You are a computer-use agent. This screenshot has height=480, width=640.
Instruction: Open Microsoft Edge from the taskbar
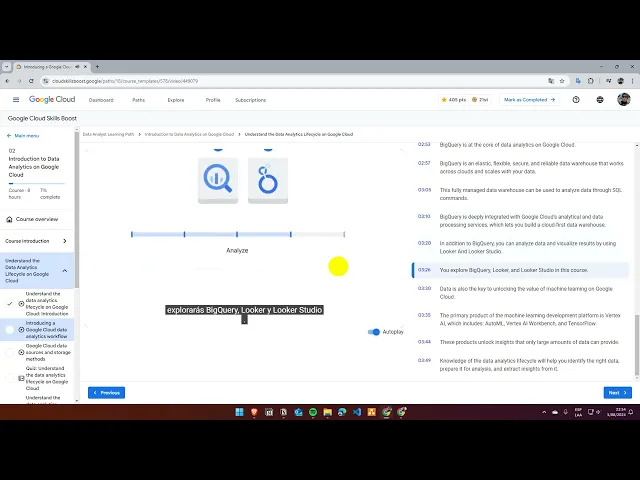pos(342,412)
